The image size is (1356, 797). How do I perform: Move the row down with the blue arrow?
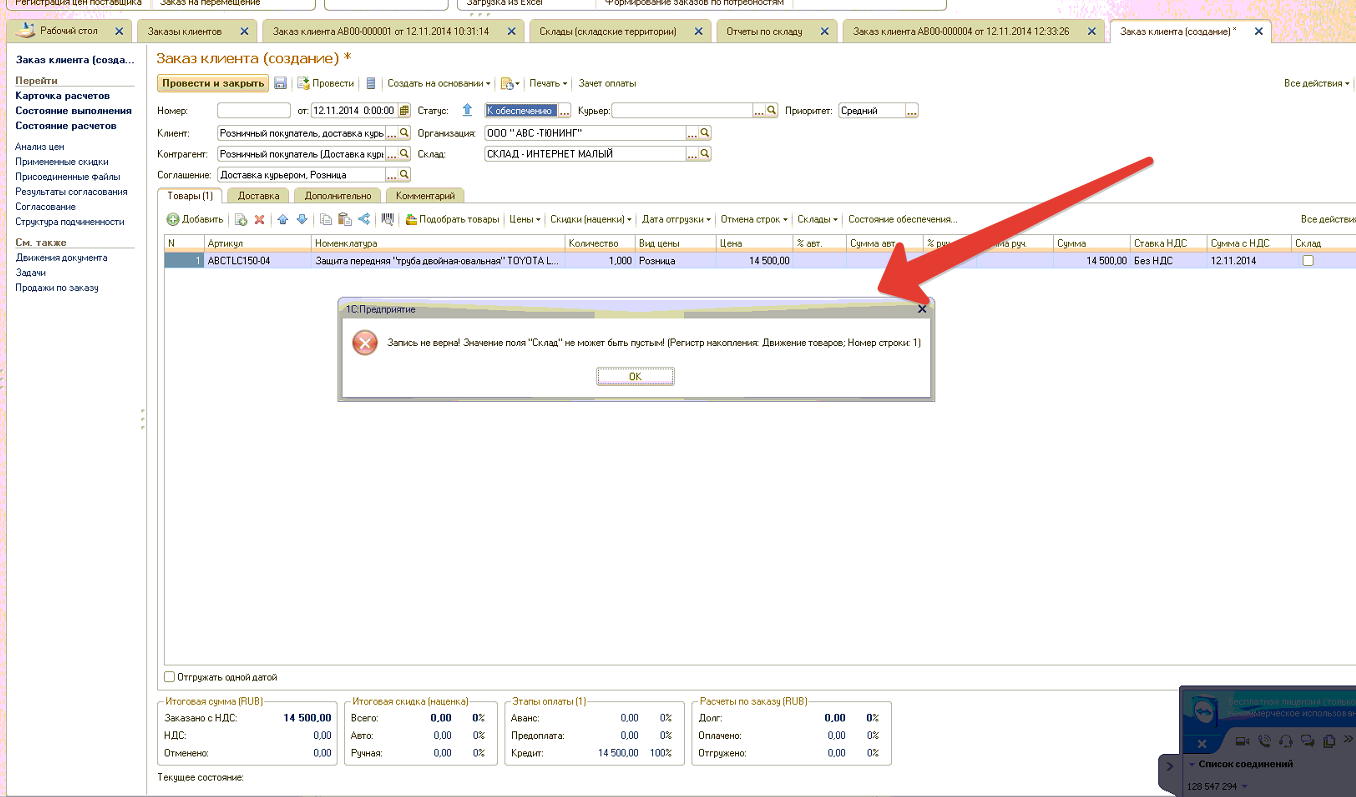click(301, 219)
